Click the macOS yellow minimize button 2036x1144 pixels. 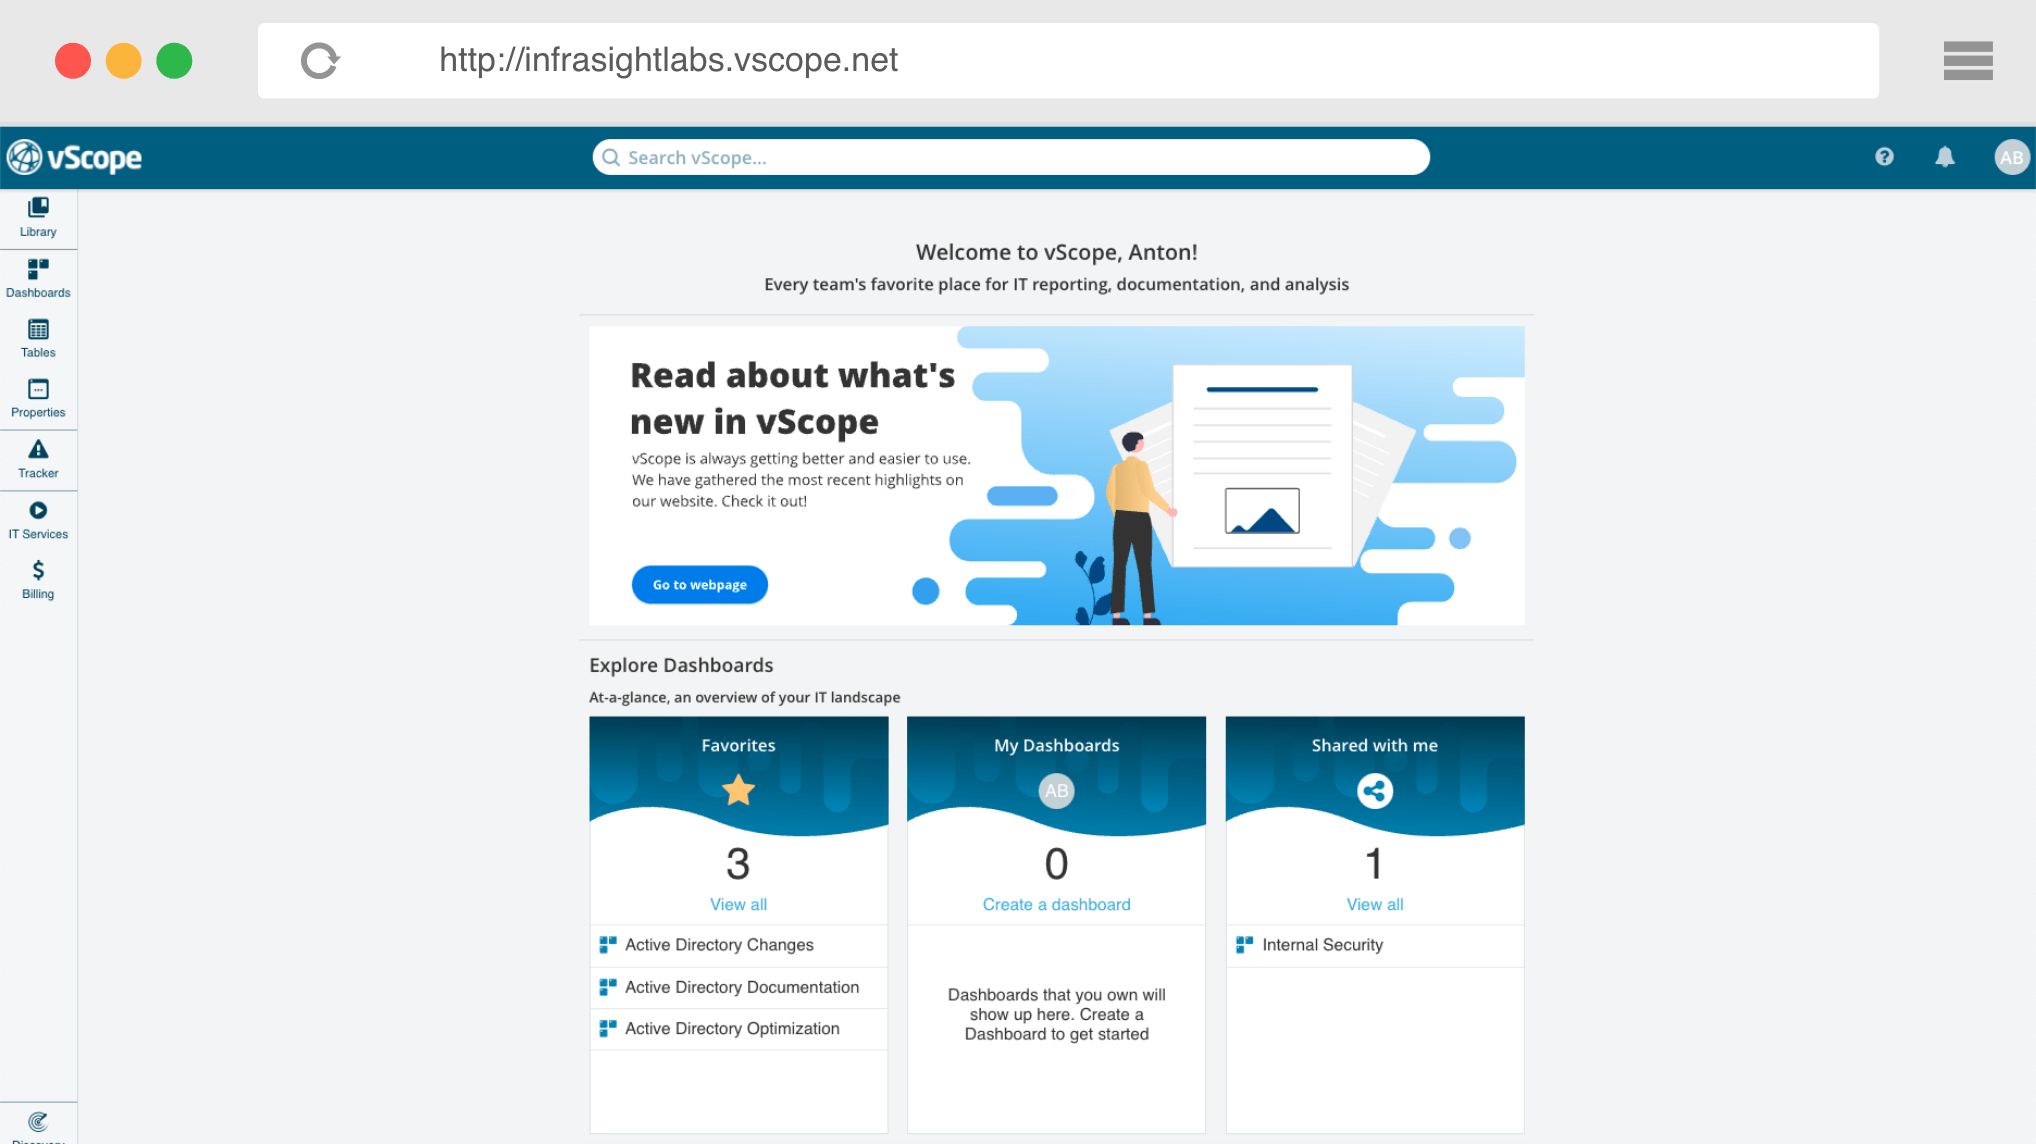click(x=124, y=61)
